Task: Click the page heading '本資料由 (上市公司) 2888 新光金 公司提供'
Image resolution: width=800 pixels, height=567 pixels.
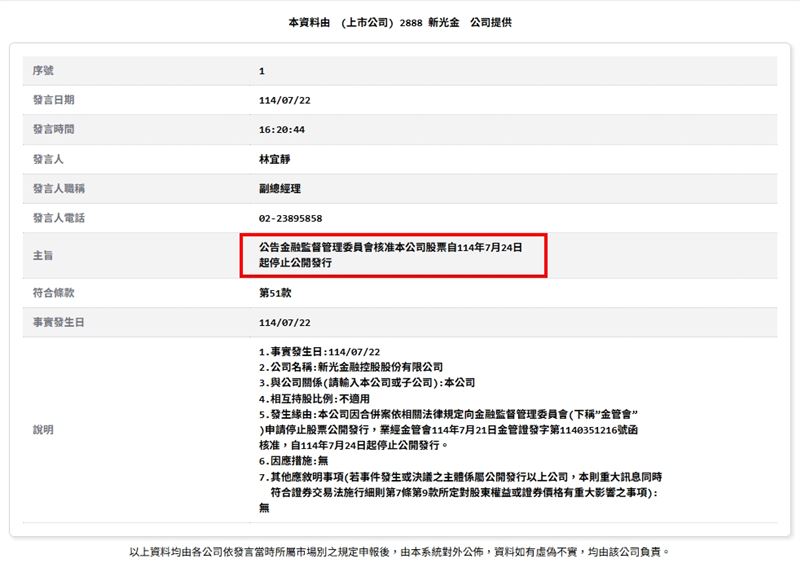Action: coord(399,22)
